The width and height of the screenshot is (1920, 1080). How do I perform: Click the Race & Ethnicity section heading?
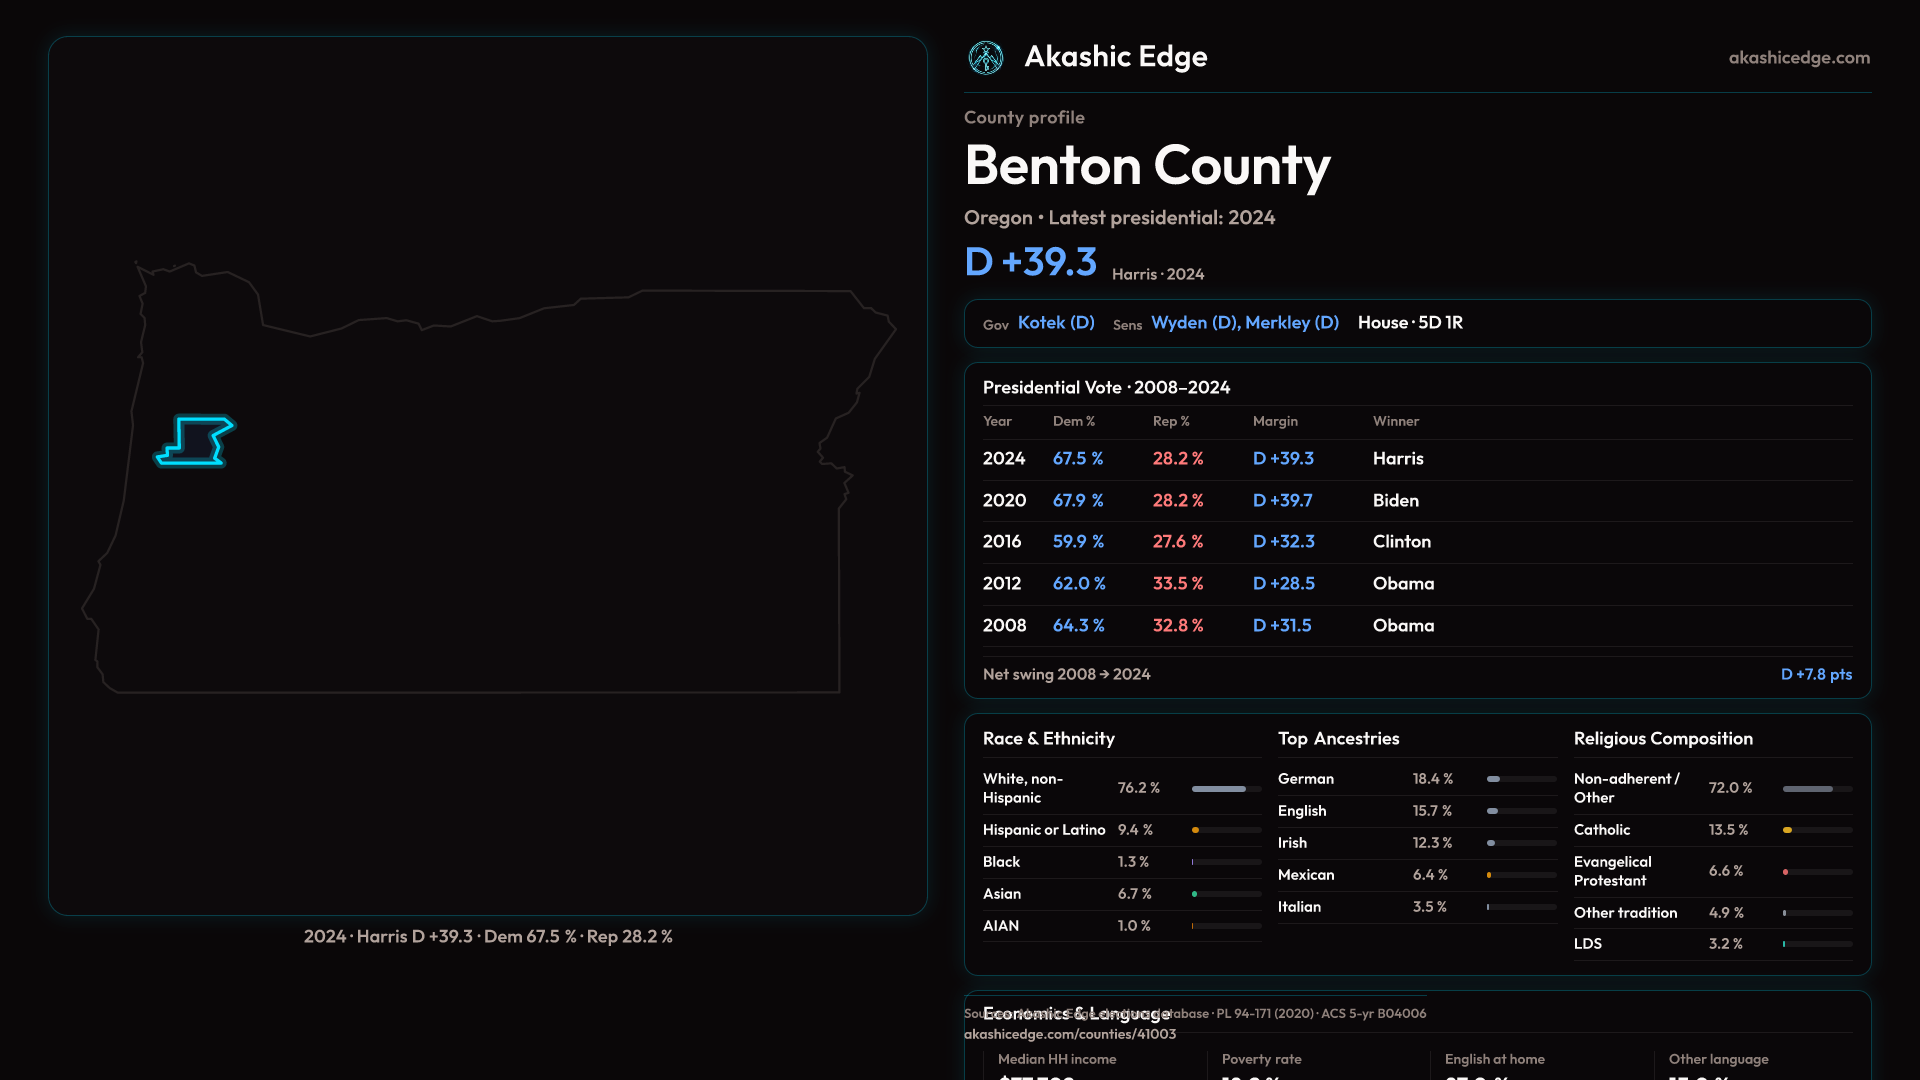[x=1048, y=739]
